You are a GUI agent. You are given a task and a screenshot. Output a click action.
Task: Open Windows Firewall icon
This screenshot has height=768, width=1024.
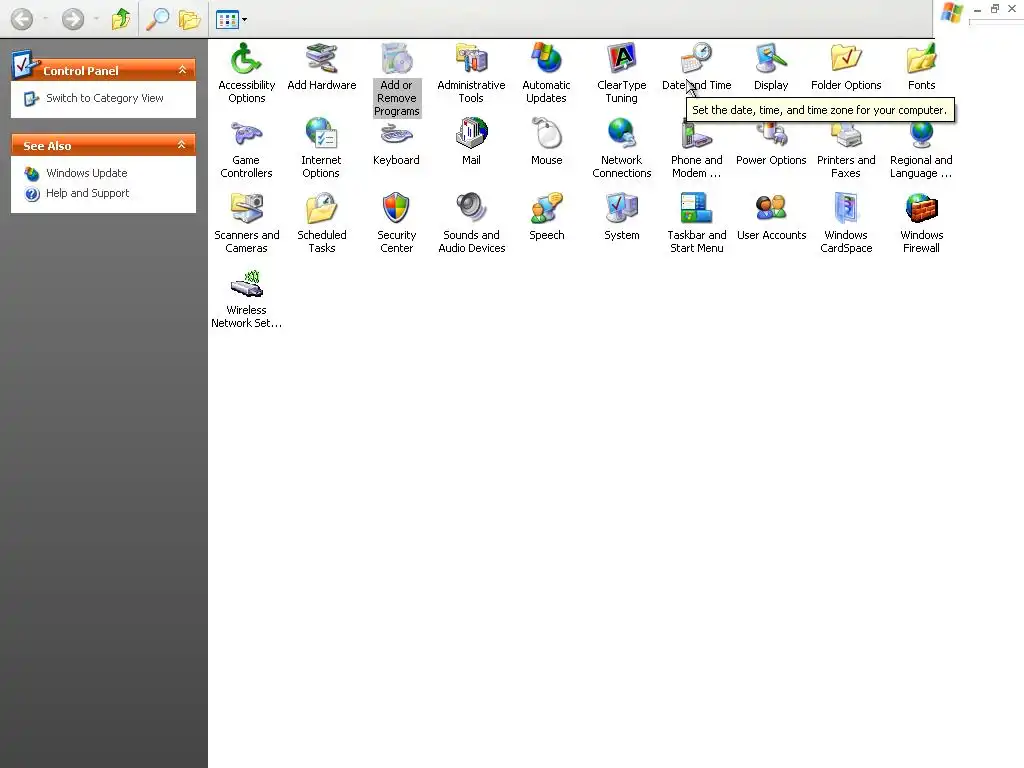921,223
